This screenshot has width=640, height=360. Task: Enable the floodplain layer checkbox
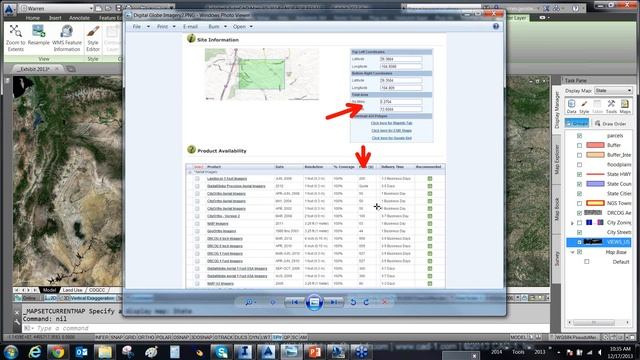click(579, 164)
